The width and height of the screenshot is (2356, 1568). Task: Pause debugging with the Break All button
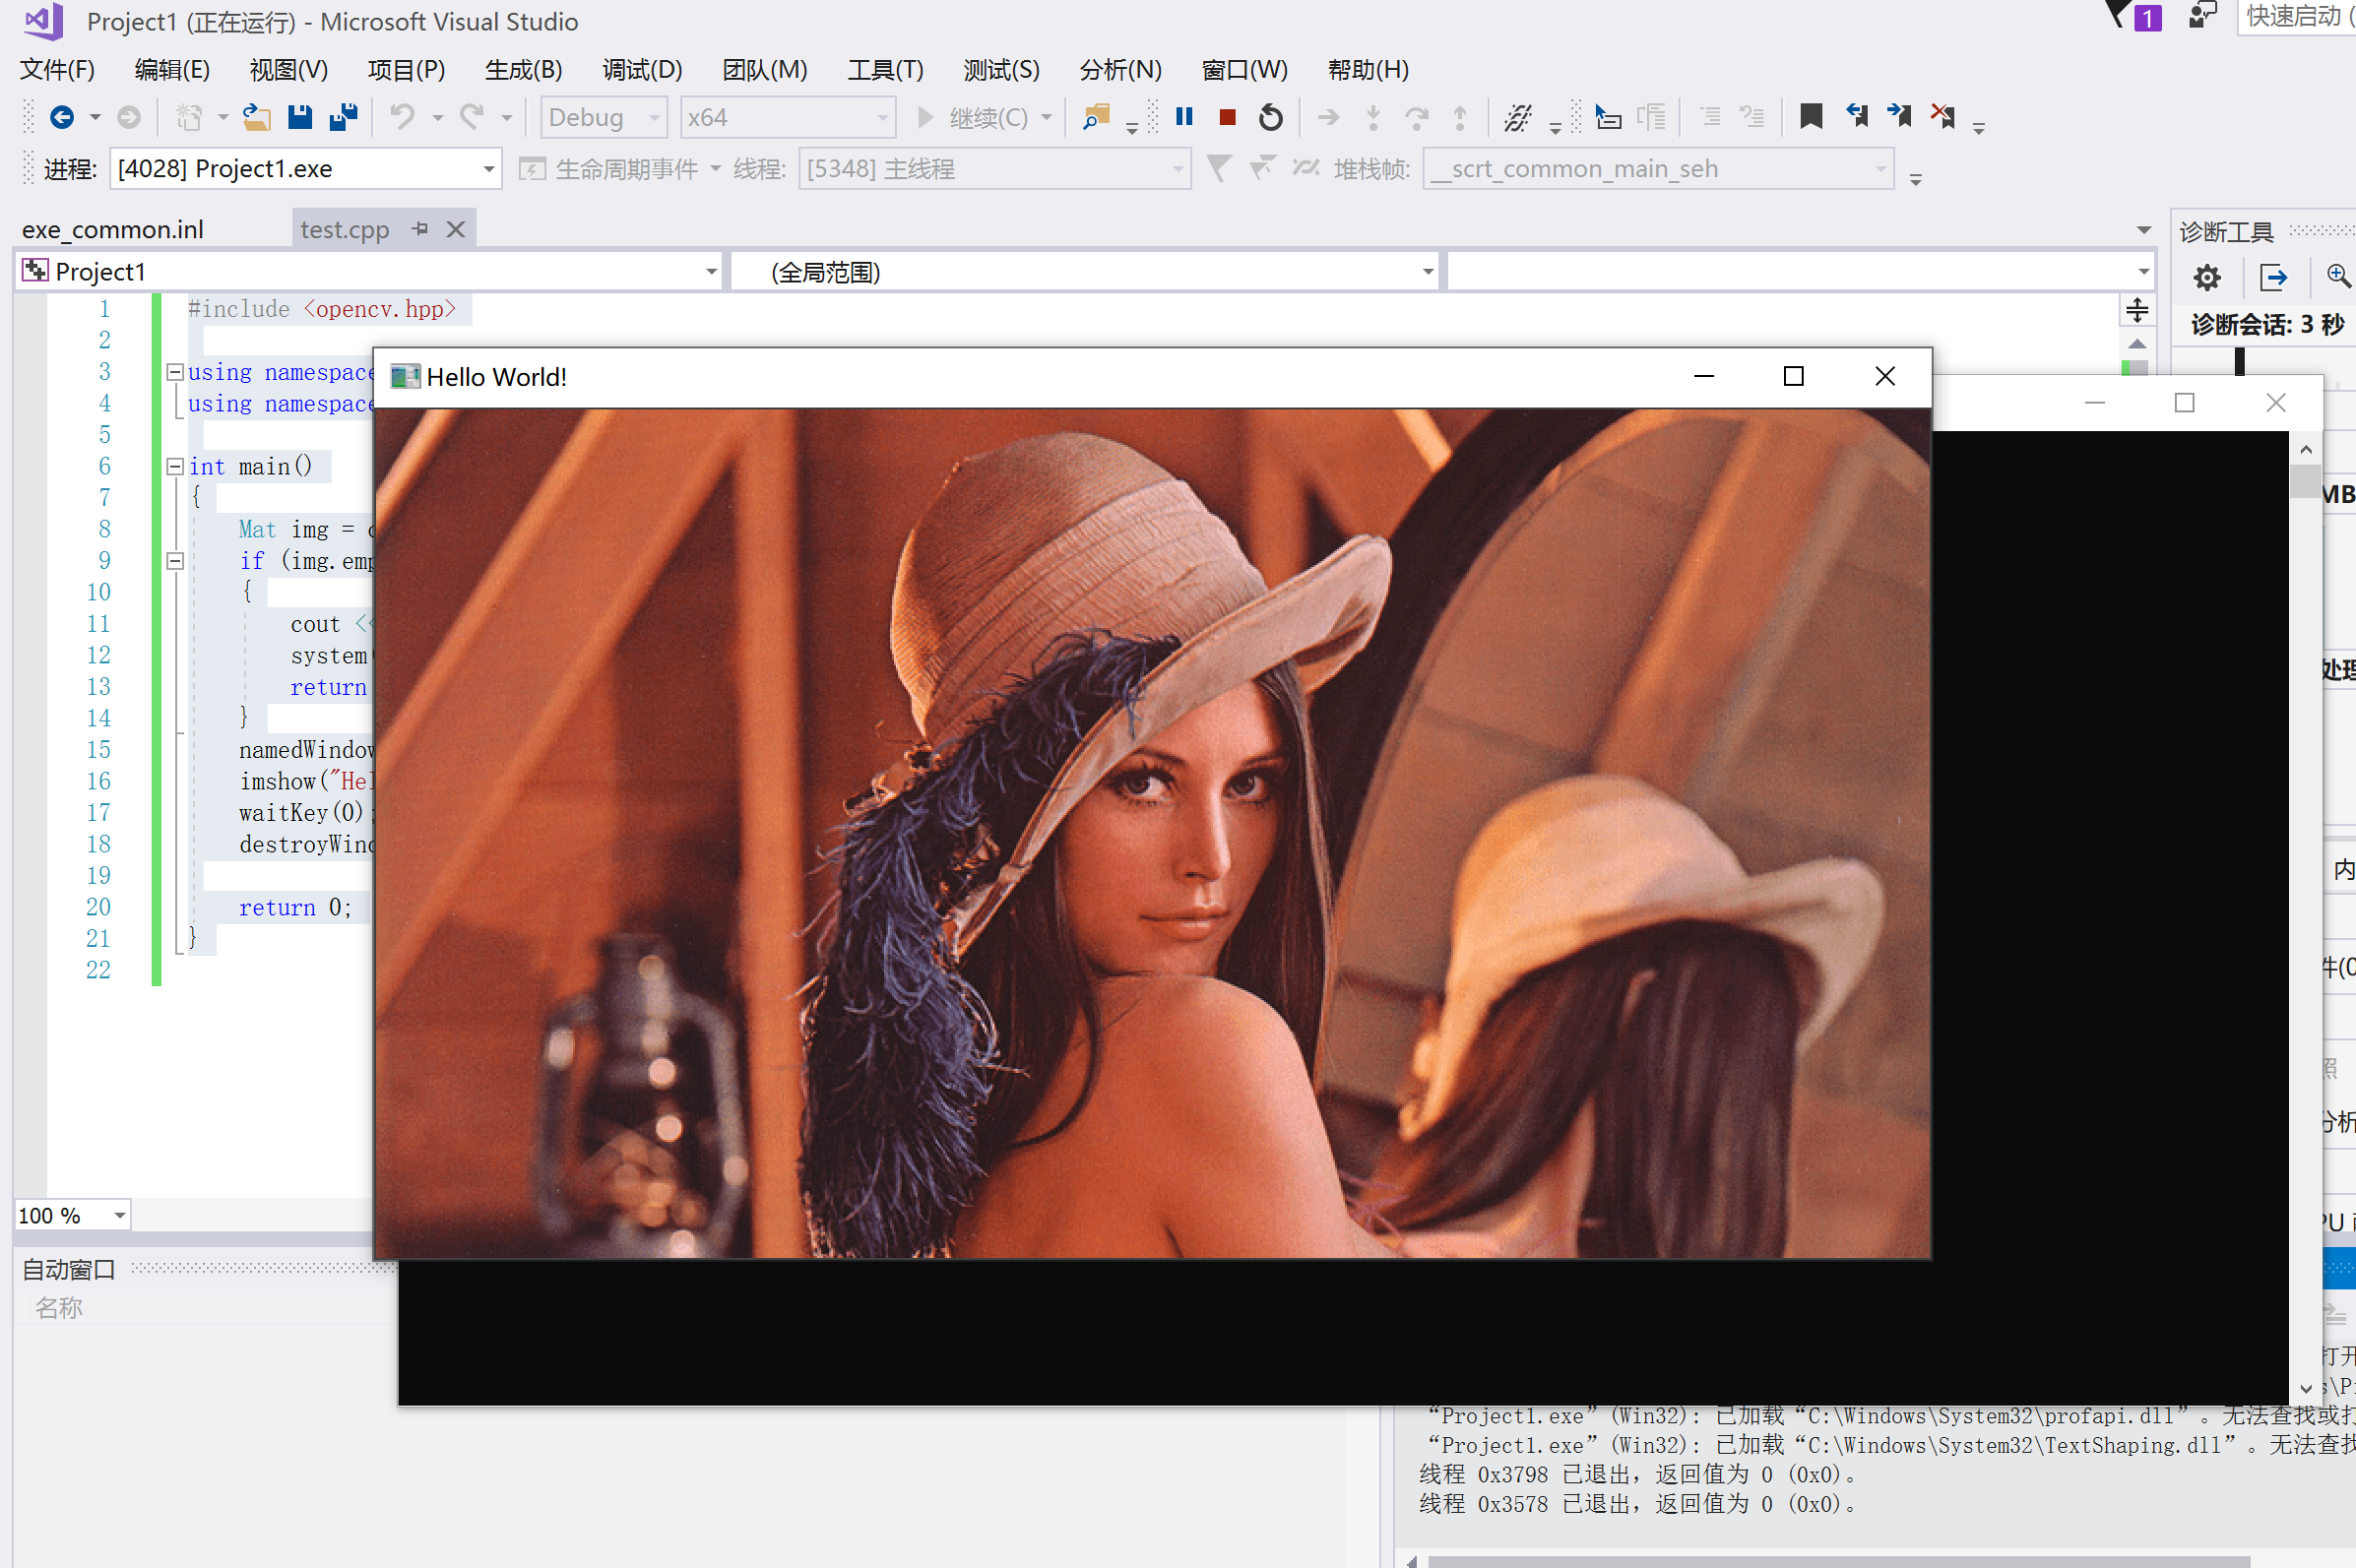(x=1184, y=117)
